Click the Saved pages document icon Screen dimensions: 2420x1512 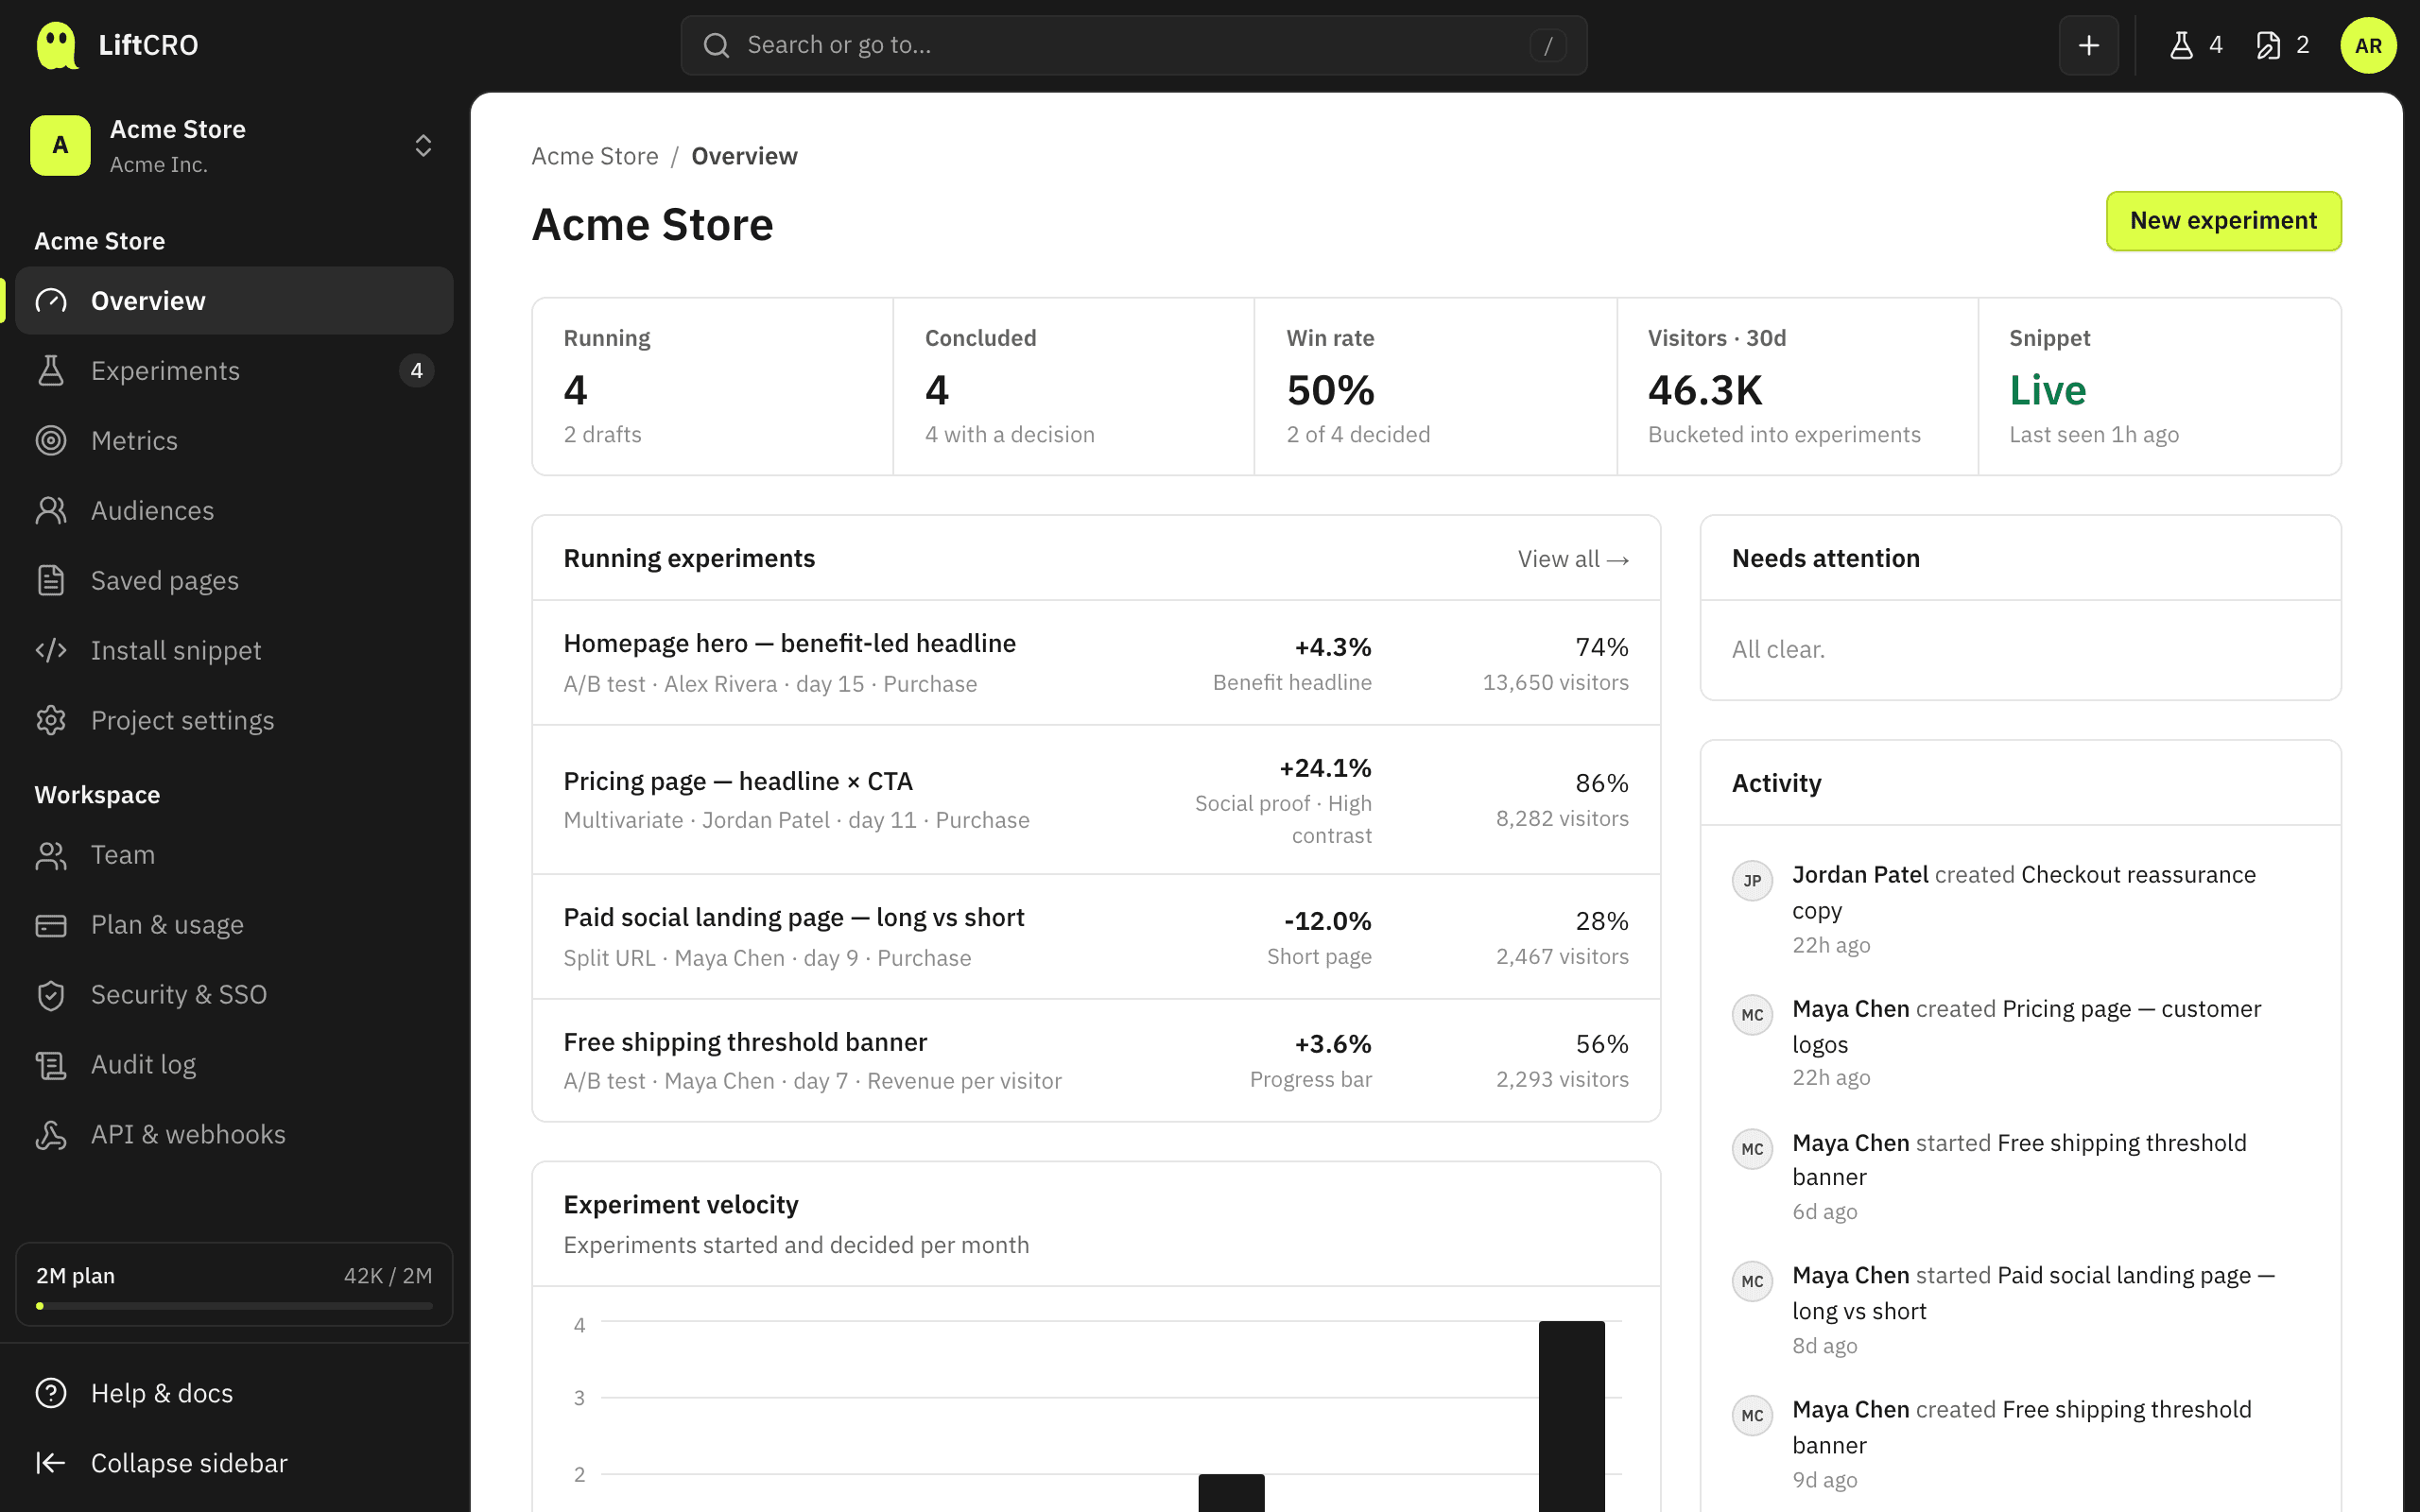point(51,581)
